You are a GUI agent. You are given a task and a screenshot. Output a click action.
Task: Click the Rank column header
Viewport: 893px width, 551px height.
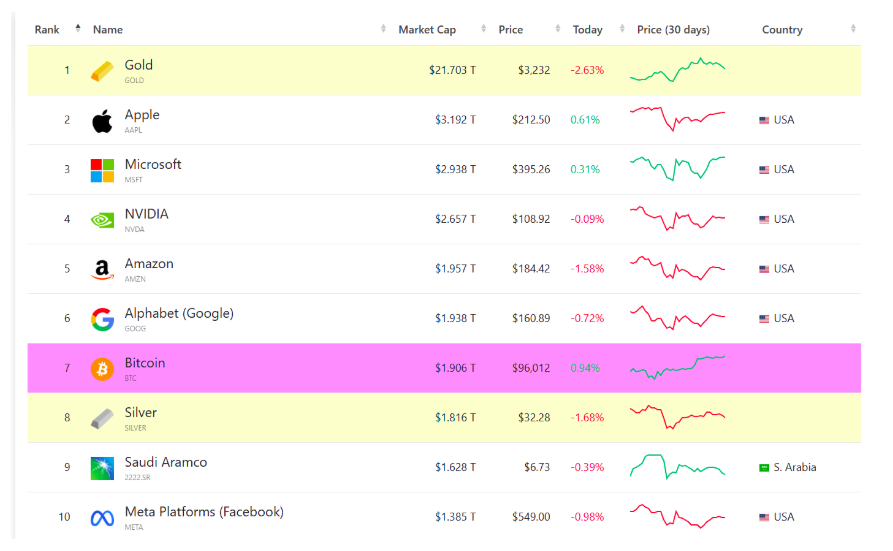47,30
